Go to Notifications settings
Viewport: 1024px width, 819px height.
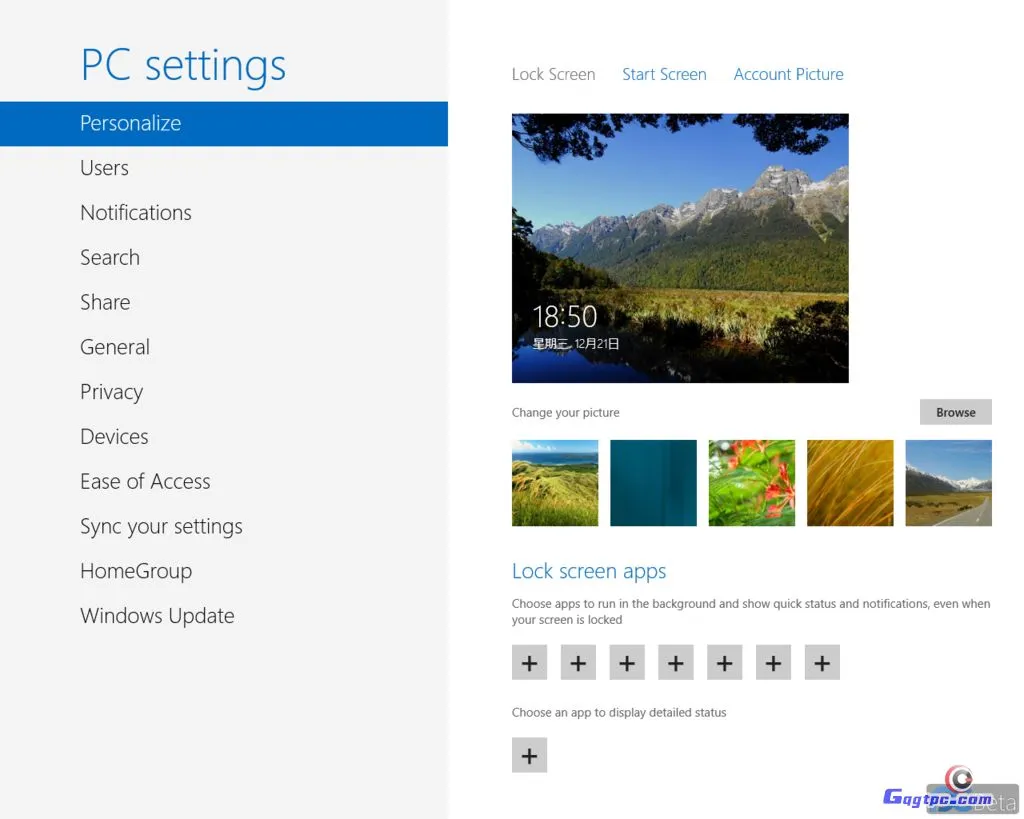(136, 213)
